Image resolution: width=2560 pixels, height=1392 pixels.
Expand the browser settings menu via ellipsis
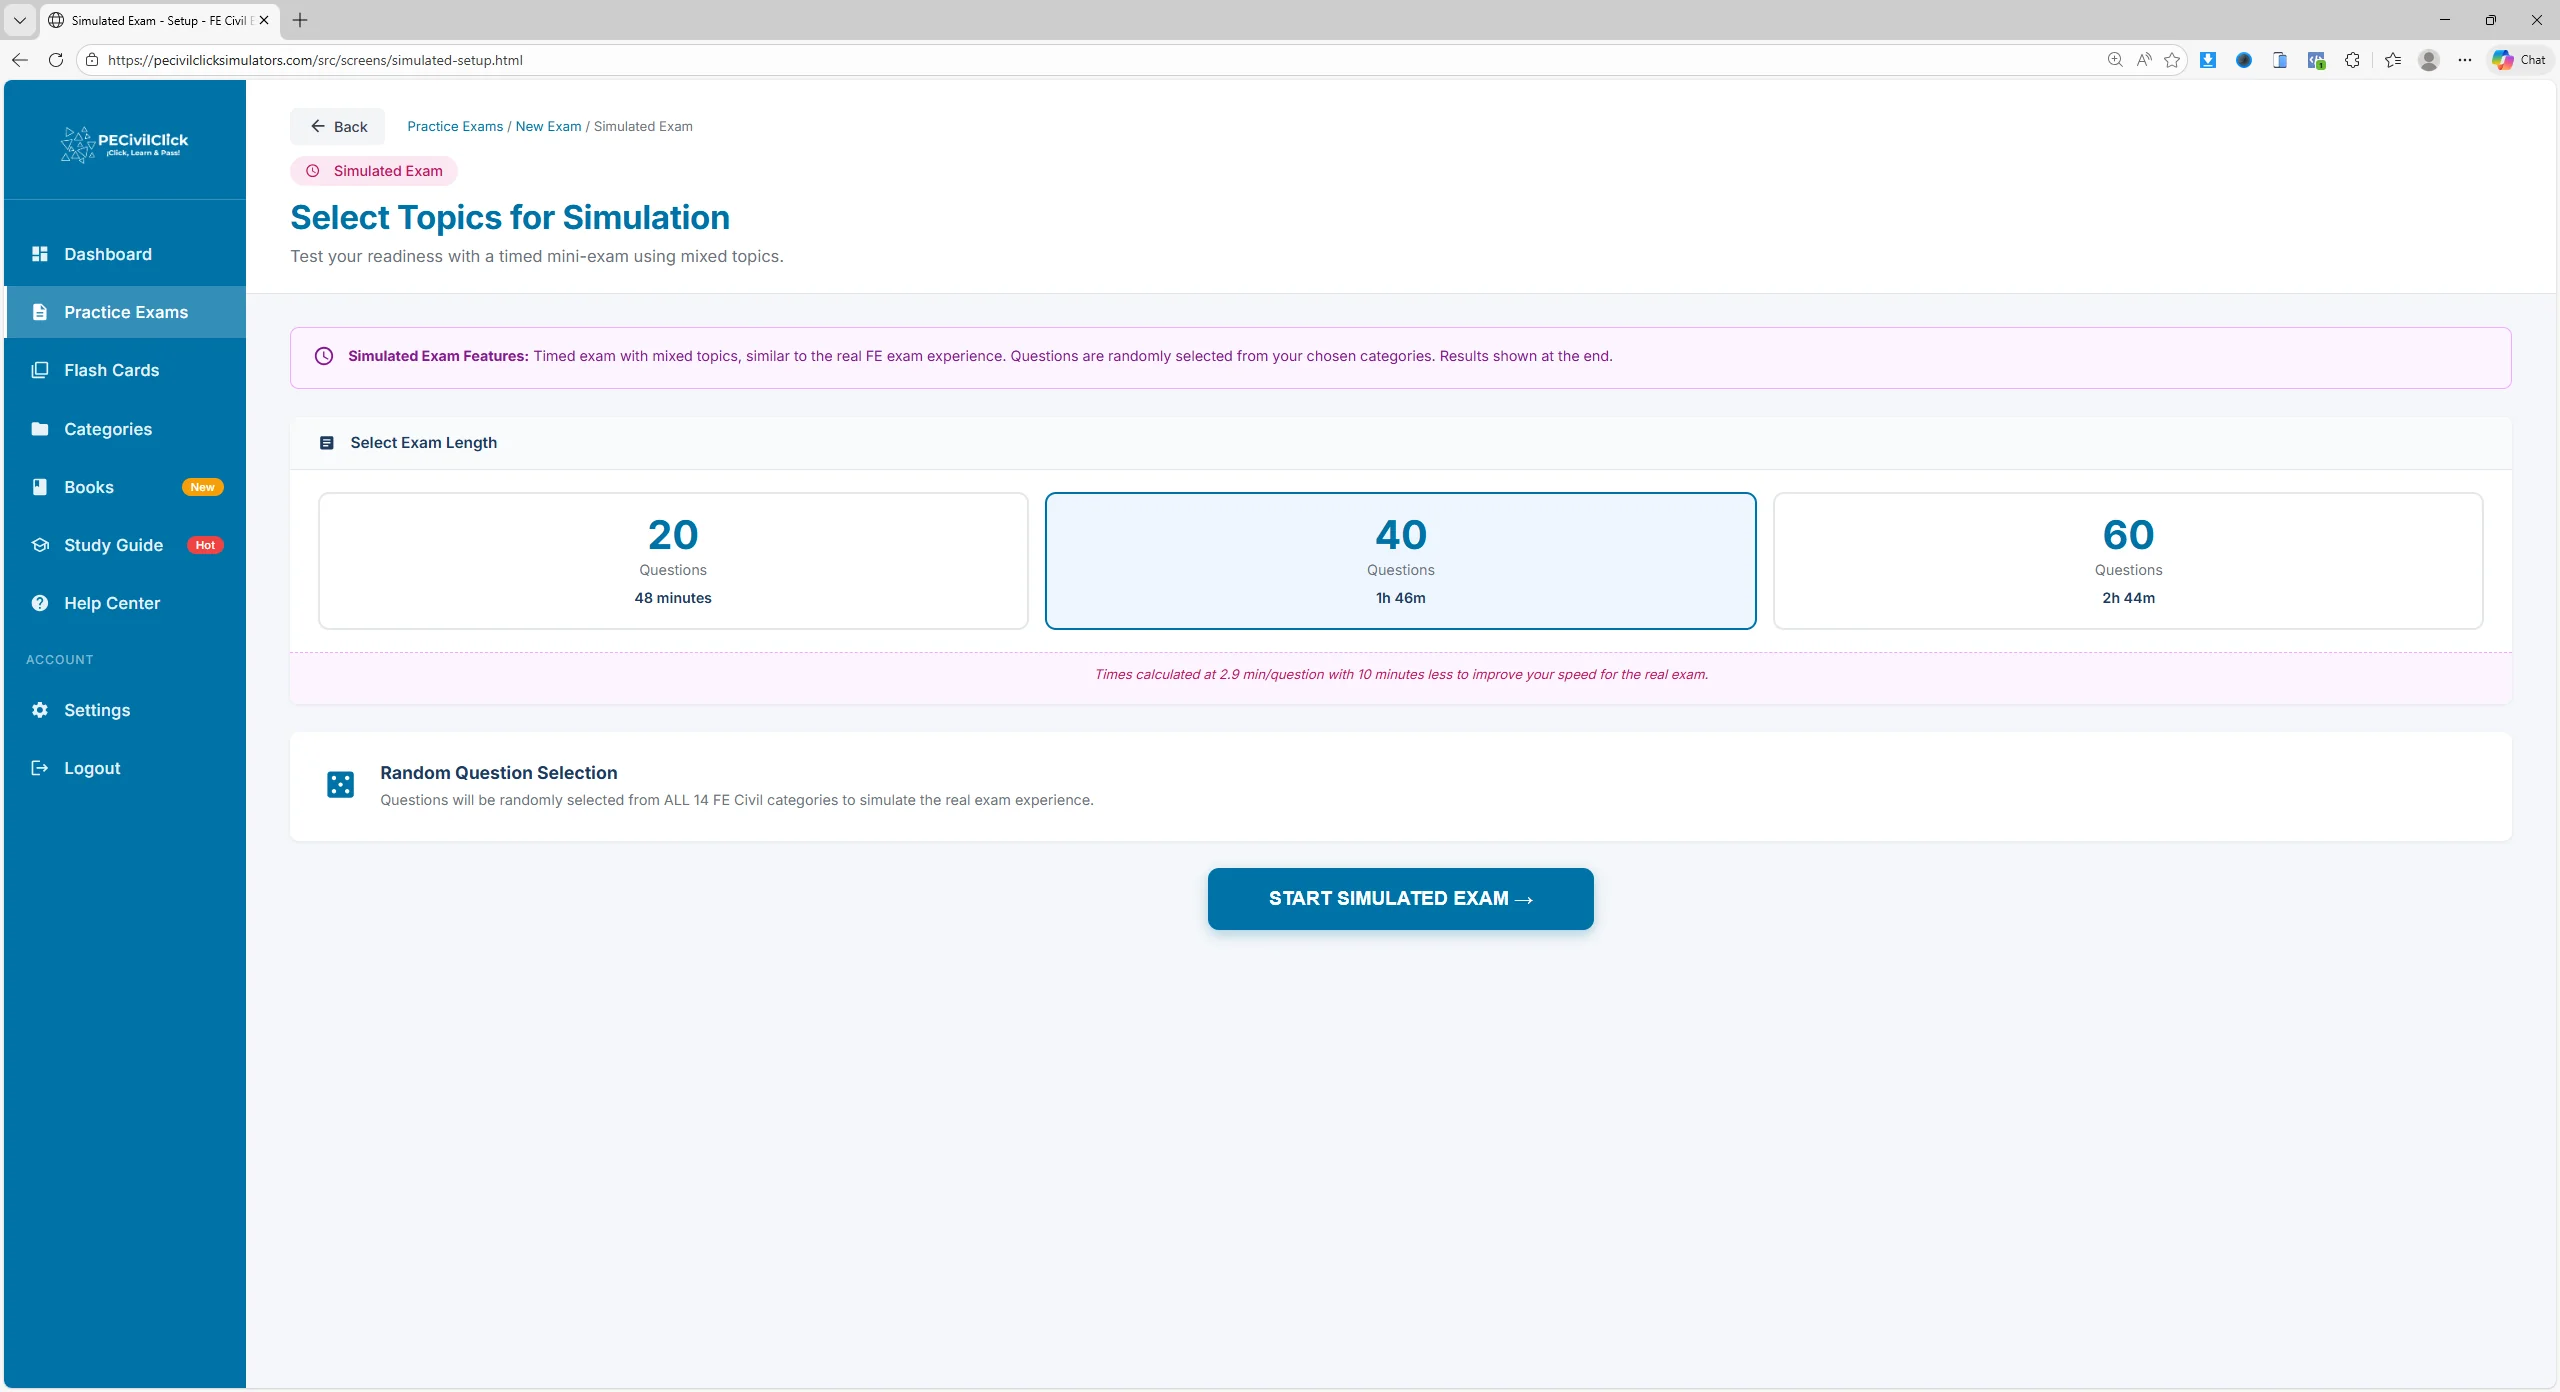(x=2465, y=59)
